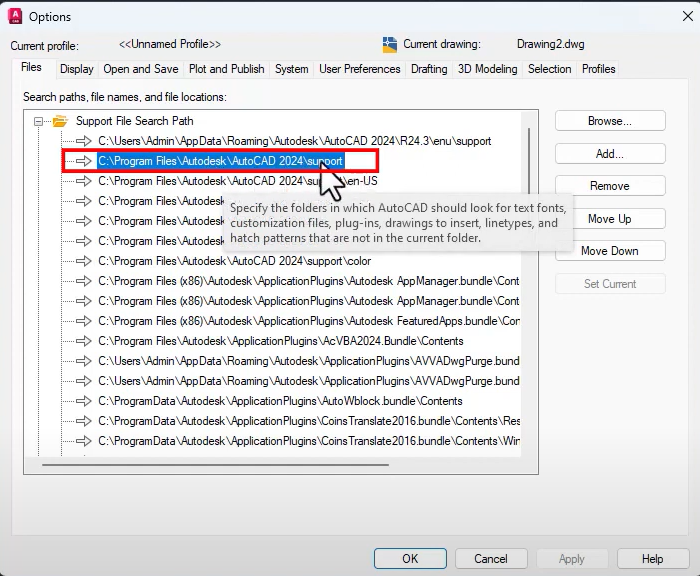The image size is (700, 576).
Task: Open the Open and Save tab
Action: (141, 69)
